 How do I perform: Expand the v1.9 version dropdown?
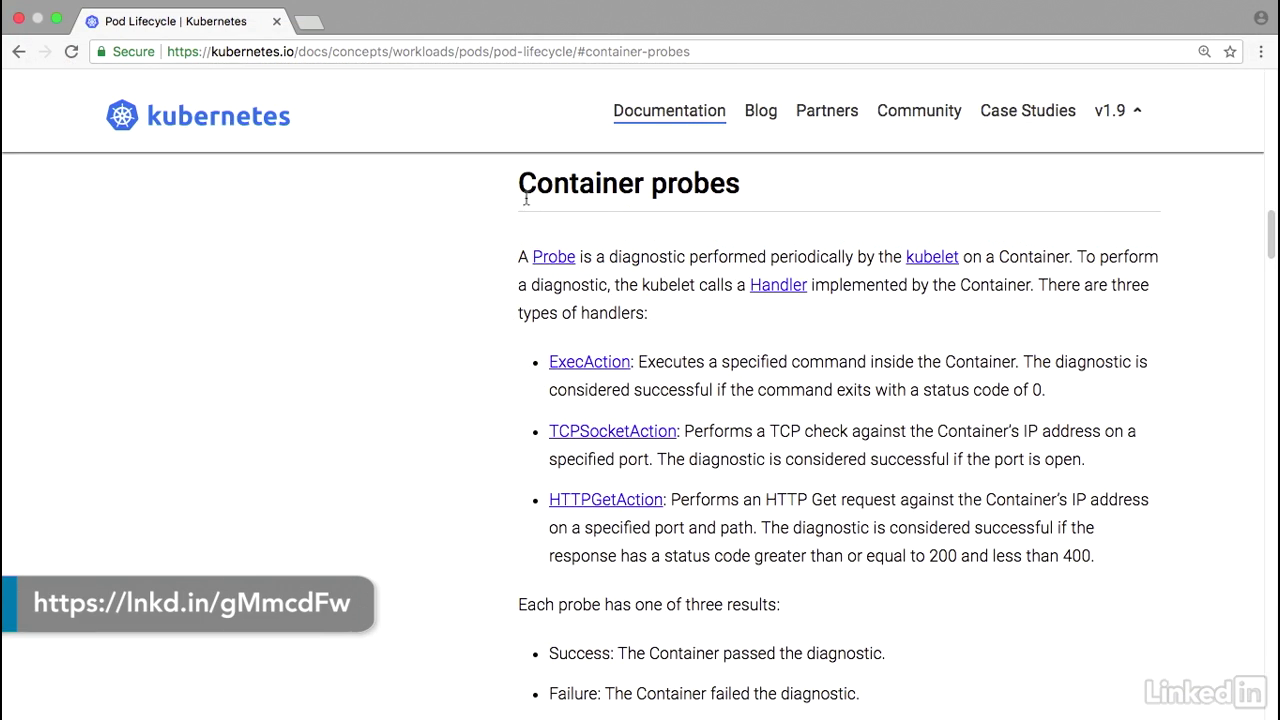(x=1118, y=111)
